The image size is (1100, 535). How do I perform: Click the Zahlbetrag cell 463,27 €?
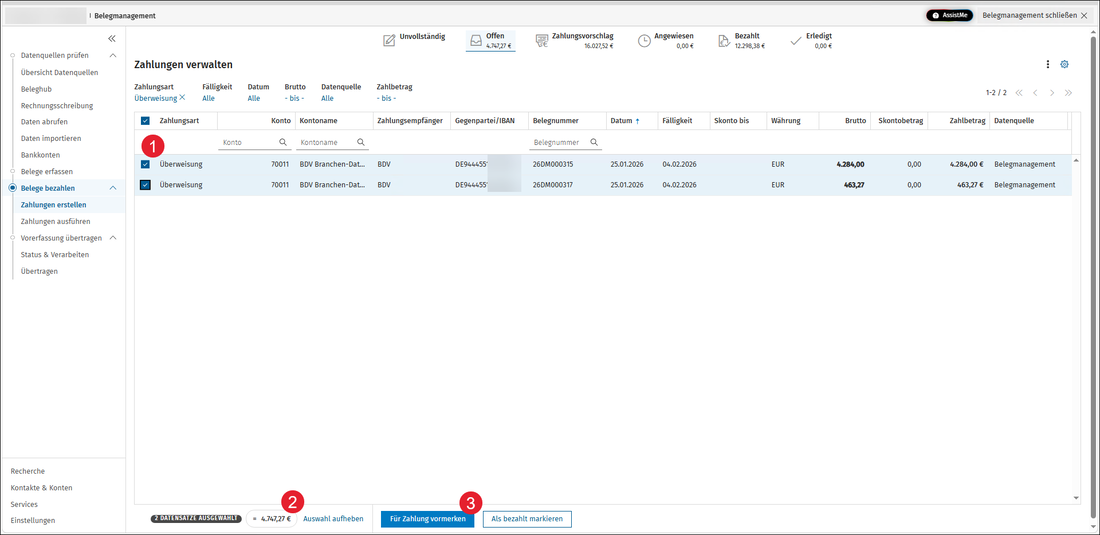pyautogui.click(x=968, y=185)
